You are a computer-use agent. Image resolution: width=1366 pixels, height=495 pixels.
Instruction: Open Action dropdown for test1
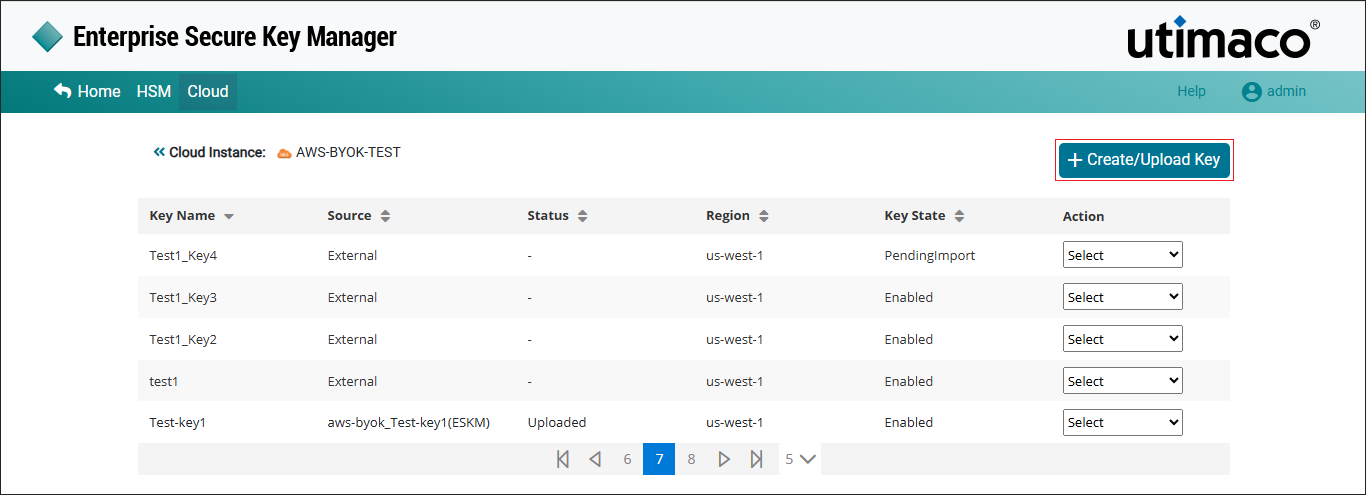pyautogui.click(x=1122, y=381)
